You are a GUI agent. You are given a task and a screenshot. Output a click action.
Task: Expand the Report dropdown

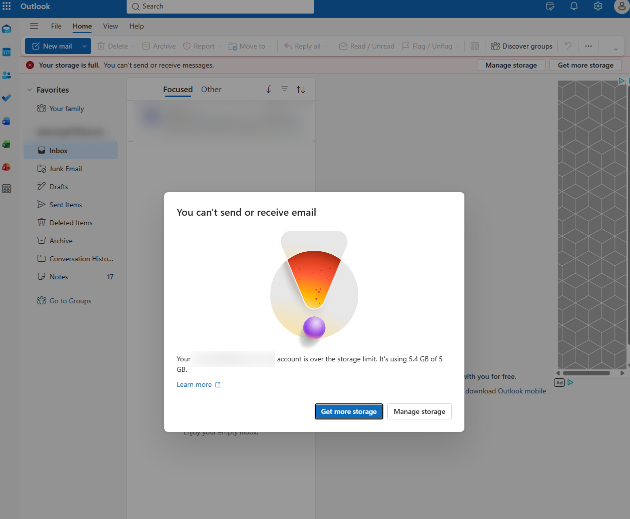(219, 46)
